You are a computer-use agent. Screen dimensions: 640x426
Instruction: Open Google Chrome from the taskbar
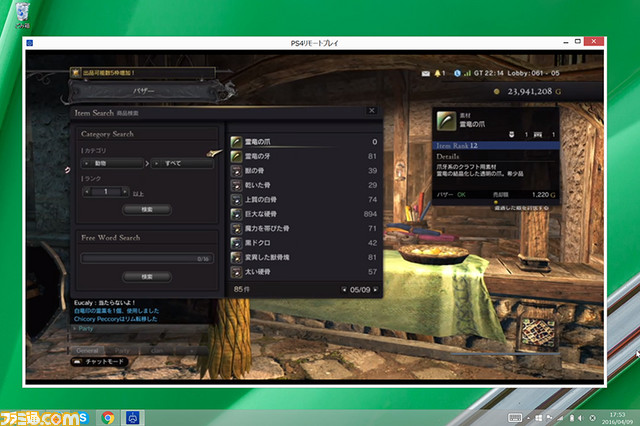point(108,417)
